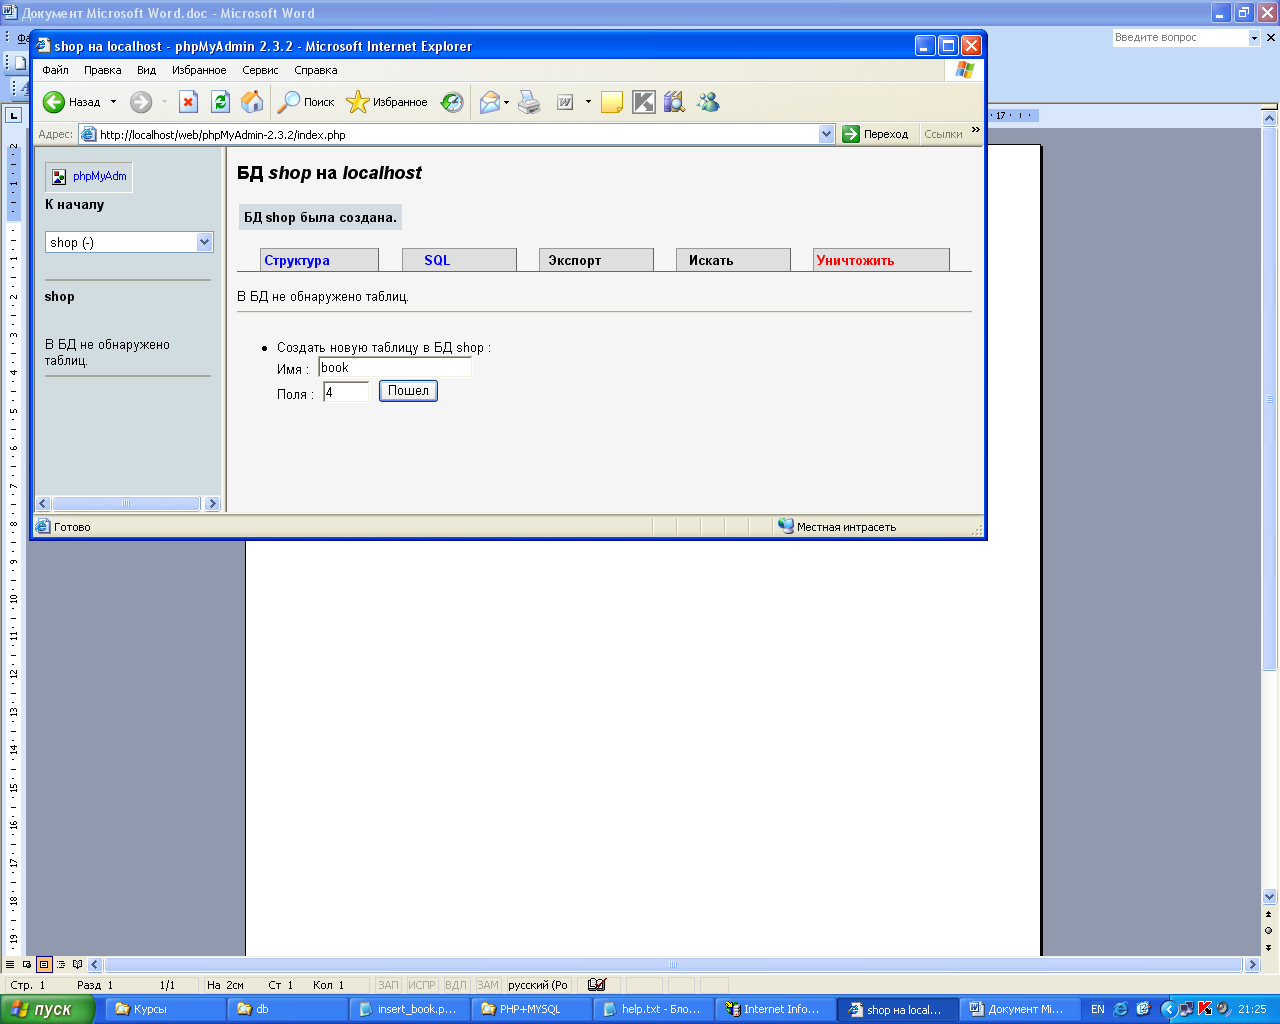The width and height of the screenshot is (1280, 1024).
Task: Click Word horizontal scrollbar right arrow
Action: tap(1252, 965)
